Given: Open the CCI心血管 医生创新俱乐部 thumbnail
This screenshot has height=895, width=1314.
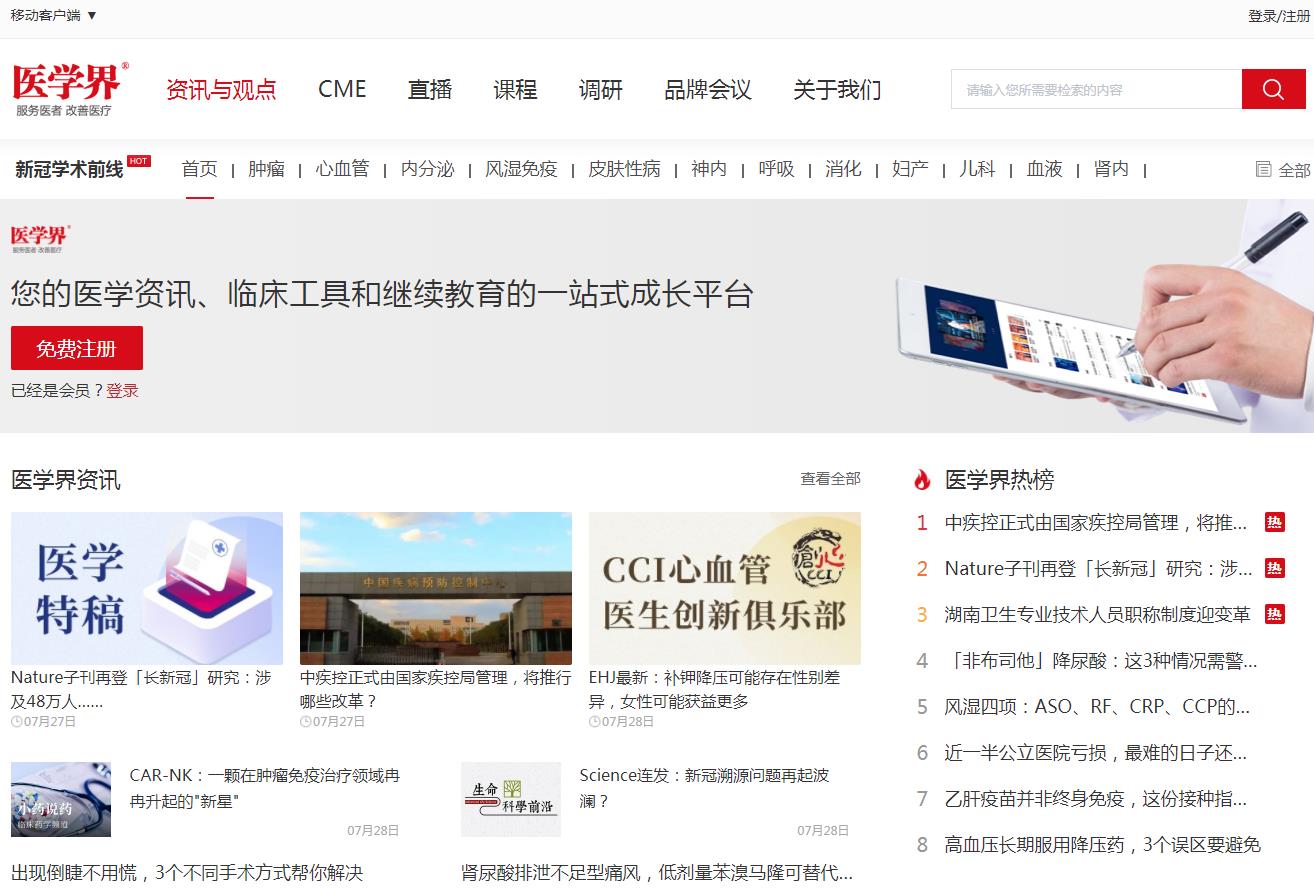Looking at the screenshot, I should click(x=725, y=588).
